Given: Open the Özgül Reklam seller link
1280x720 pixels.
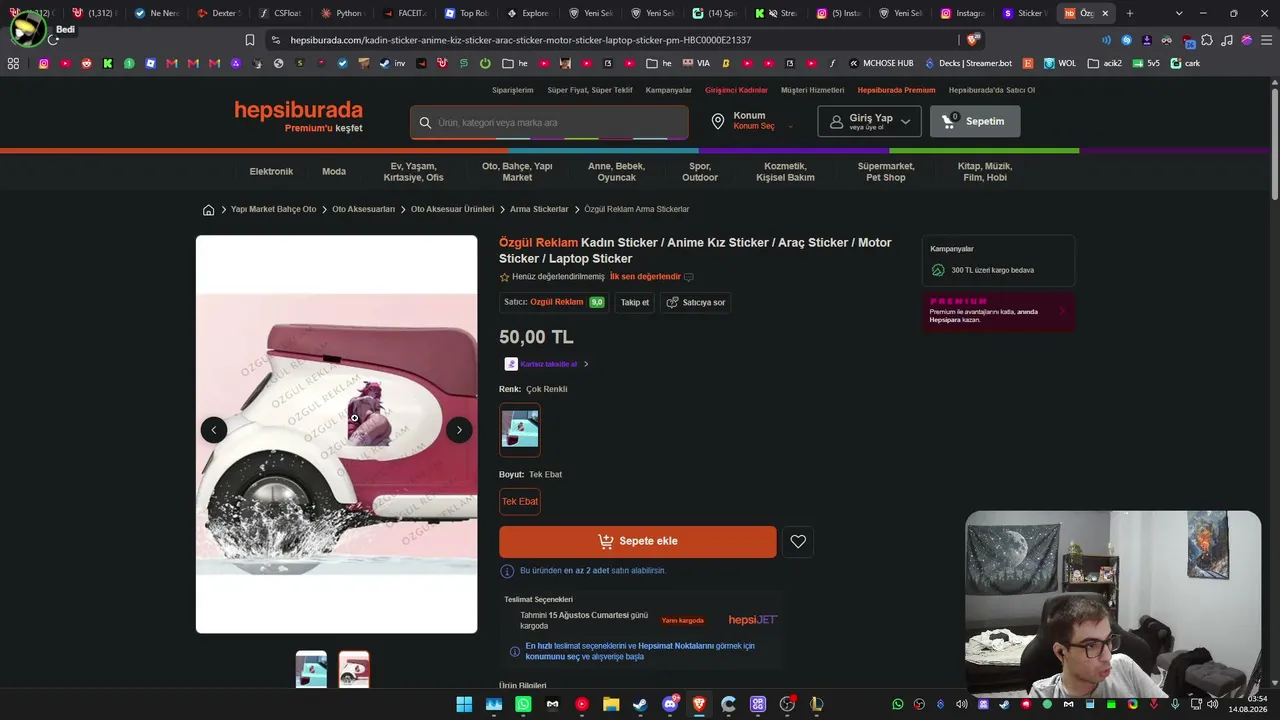Looking at the screenshot, I should click(x=556, y=302).
